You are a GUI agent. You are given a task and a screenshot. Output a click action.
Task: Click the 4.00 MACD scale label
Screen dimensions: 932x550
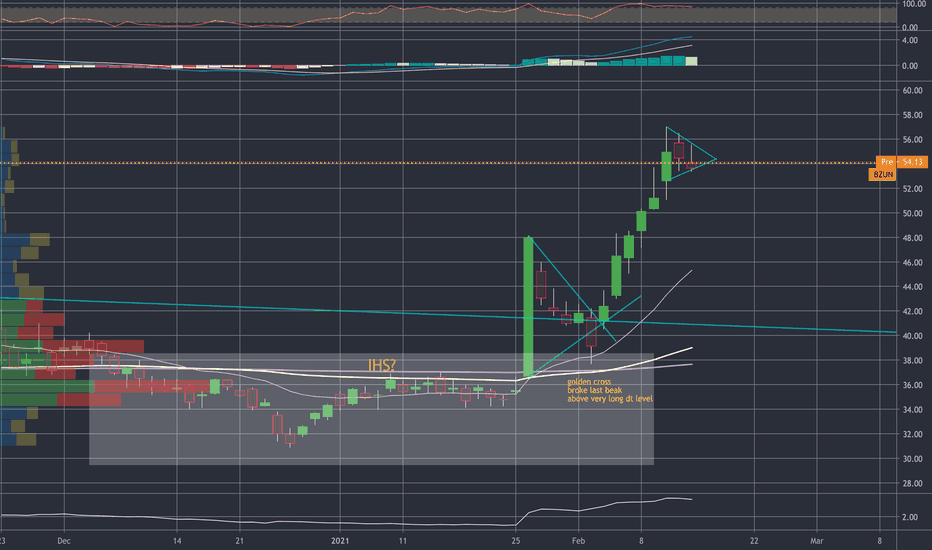pyautogui.click(x=909, y=40)
